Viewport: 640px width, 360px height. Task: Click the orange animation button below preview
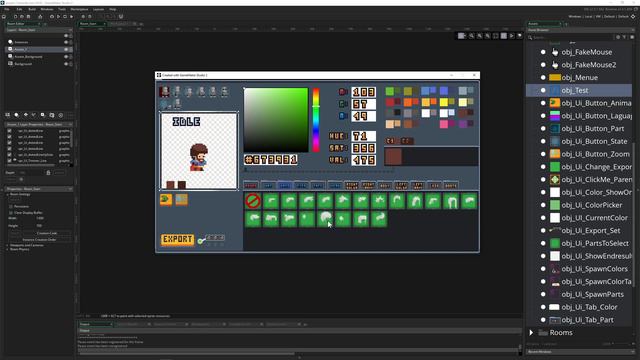(x=166, y=199)
